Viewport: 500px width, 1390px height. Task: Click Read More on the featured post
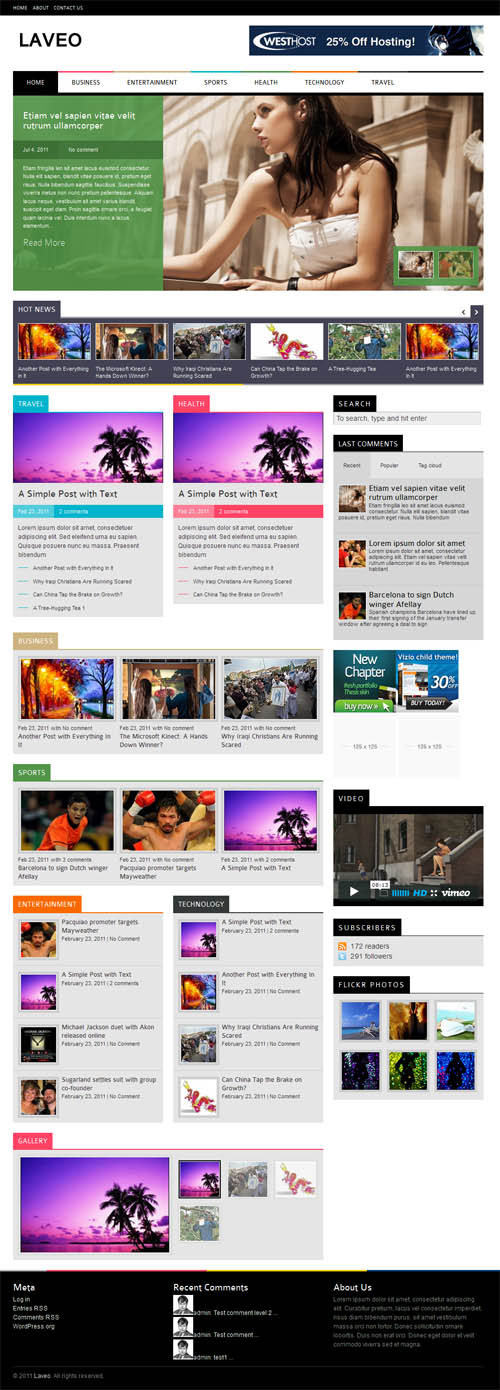[44, 242]
